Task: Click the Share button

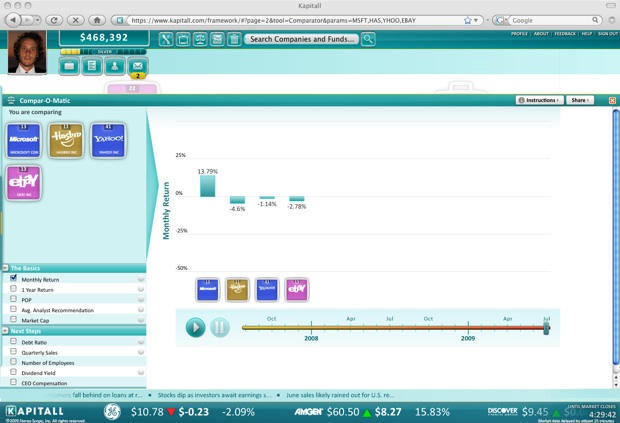Action: pos(580,100)
